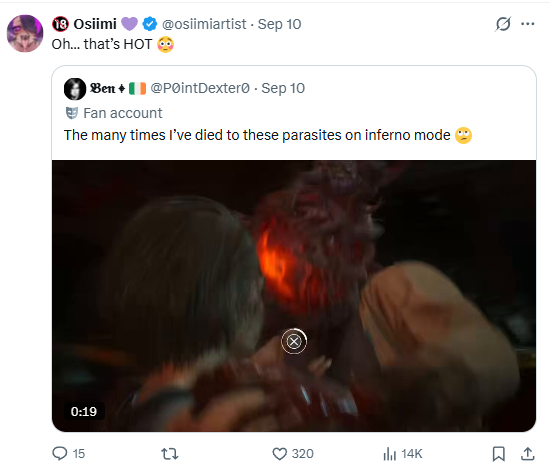The image size is (550, 467).
Task: Open Ben's quoted profile avatar
Action: [x=75, y=89]
